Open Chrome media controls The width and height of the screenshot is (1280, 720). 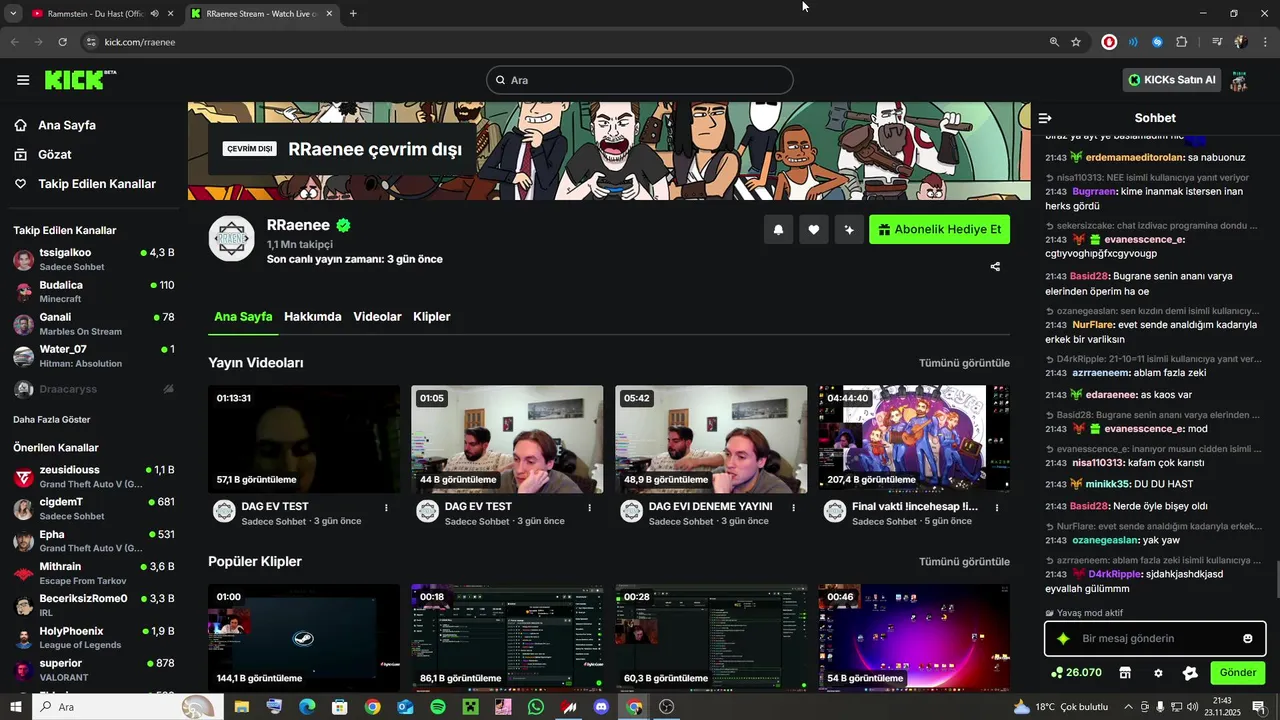coord(1217,42)
